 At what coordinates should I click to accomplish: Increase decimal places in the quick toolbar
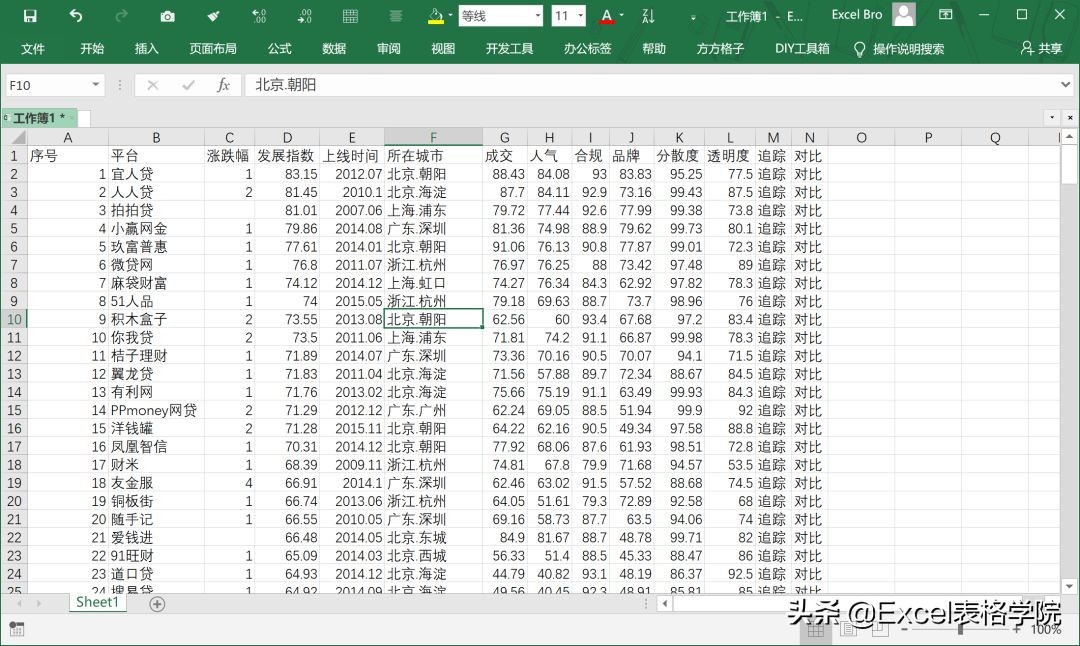[x=259, y=16]
